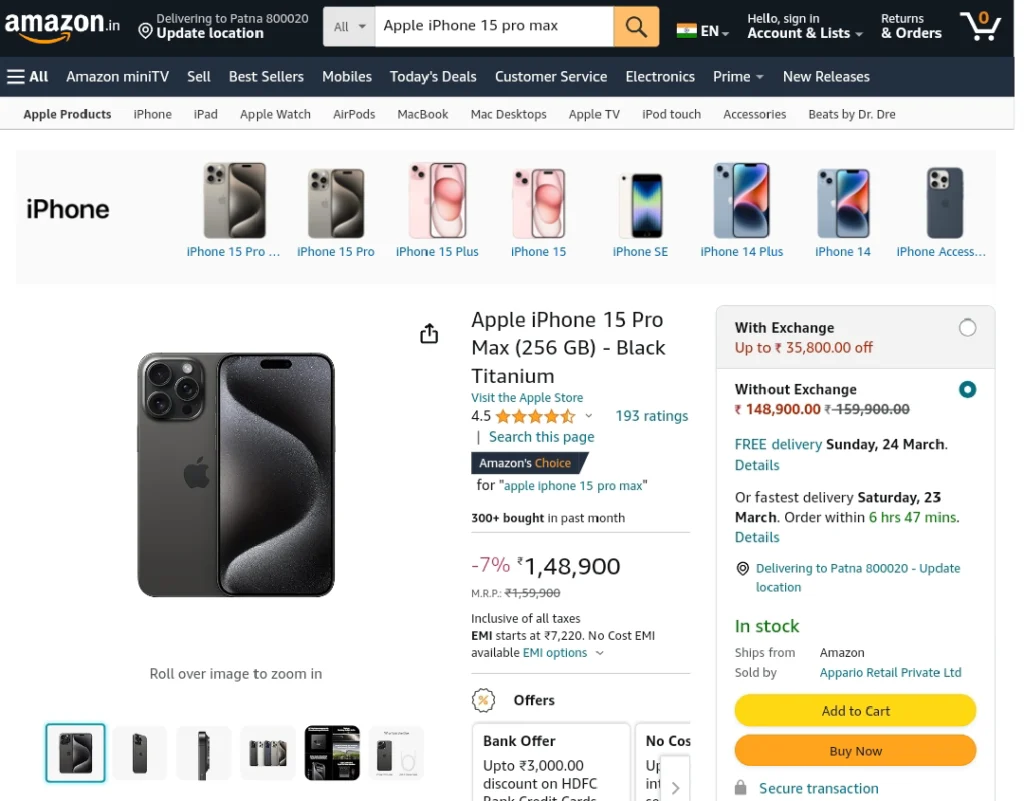Click the orange search magnifier button

tap(635, 27)
